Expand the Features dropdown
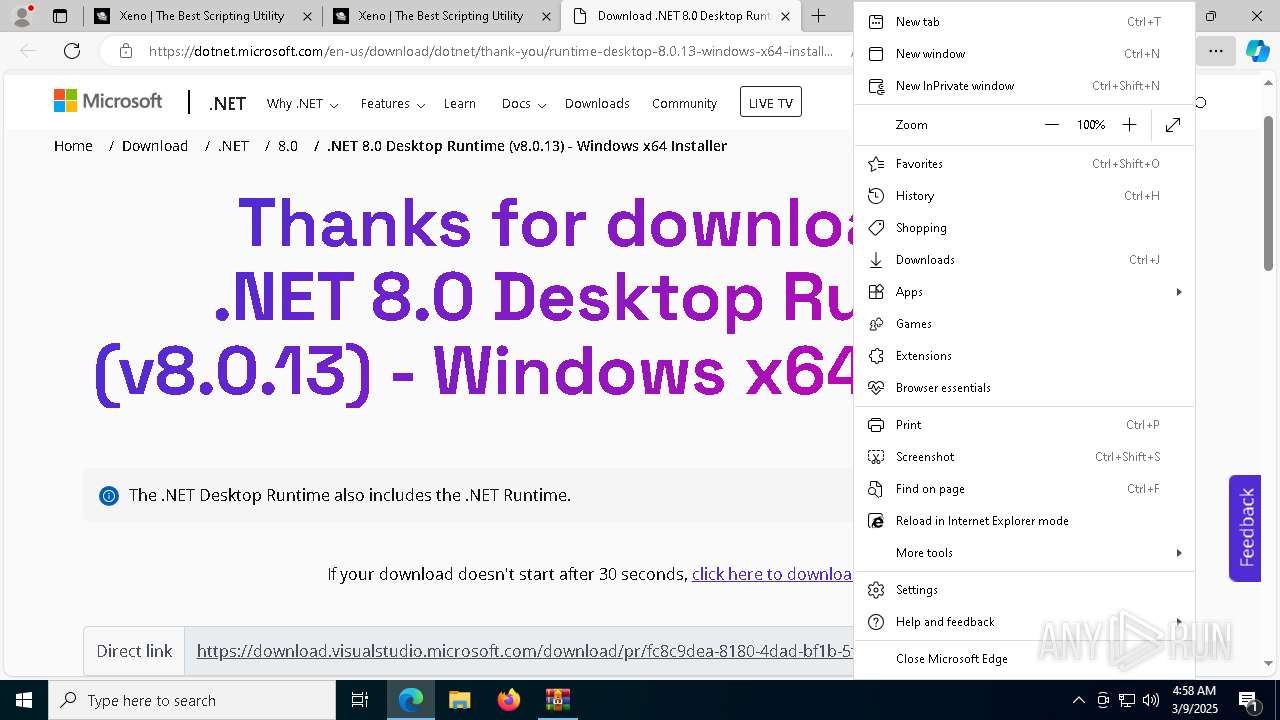The width and height of the screenshot is (1280, 720). pos(392,103)
